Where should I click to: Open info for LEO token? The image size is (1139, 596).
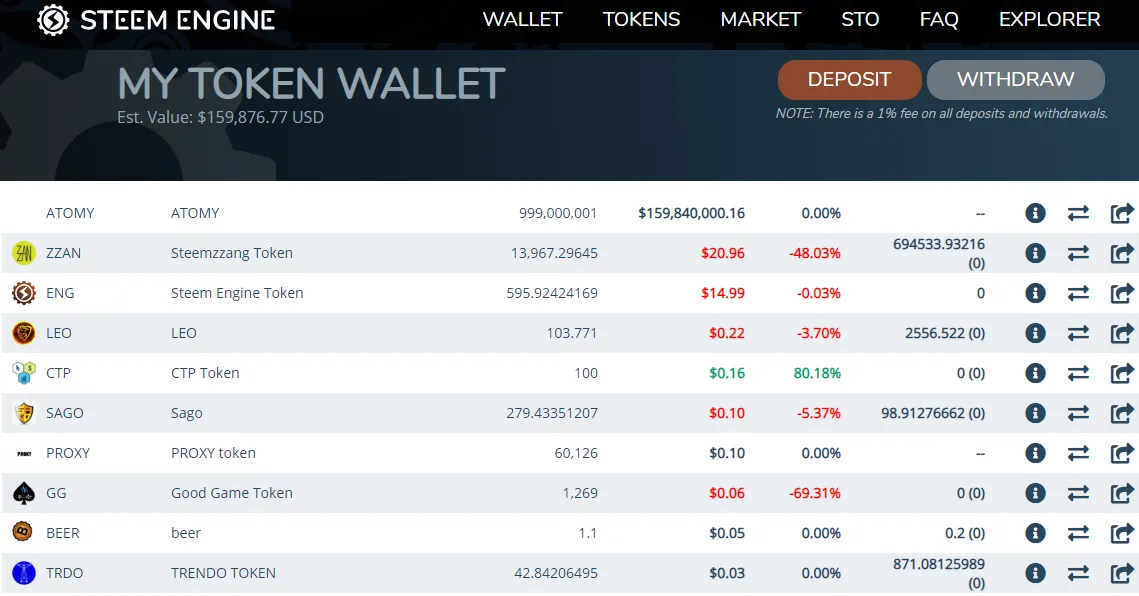(1035, 333)
